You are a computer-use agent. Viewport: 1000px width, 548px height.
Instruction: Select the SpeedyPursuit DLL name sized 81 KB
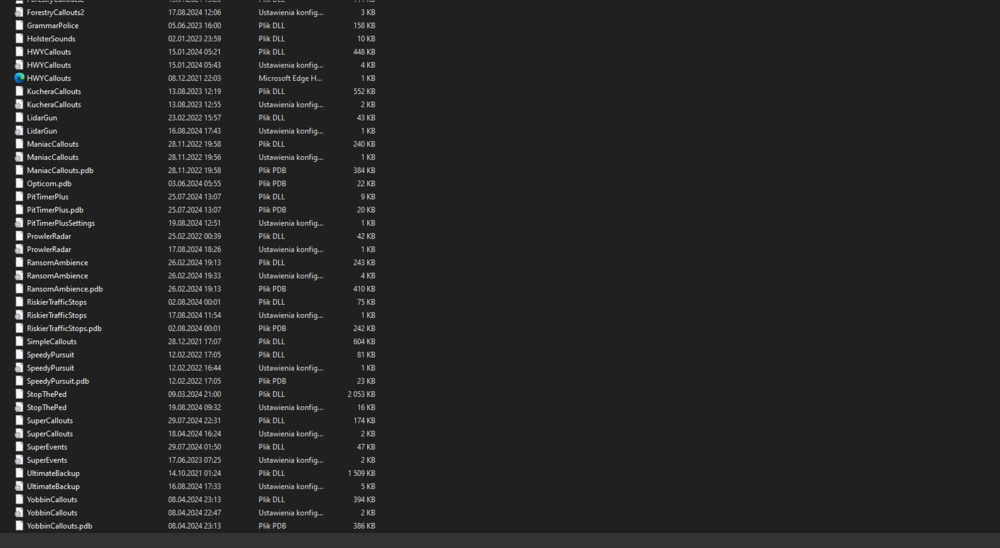point(50,355)
